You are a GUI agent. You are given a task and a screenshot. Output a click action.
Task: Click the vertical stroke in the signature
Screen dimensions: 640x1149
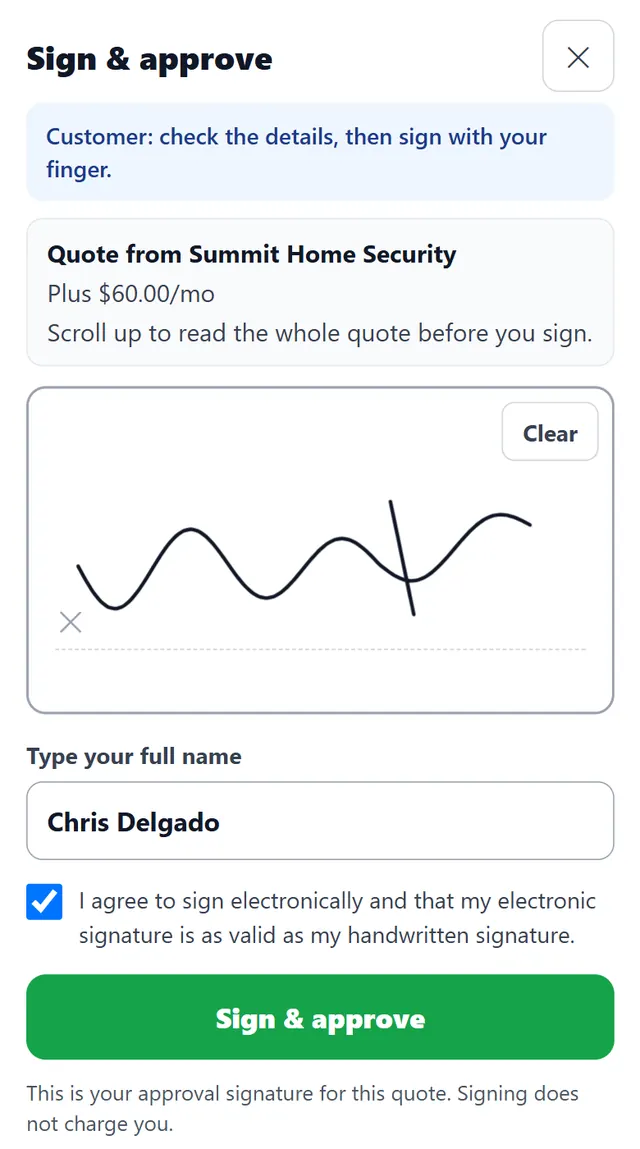pos(402,558)
